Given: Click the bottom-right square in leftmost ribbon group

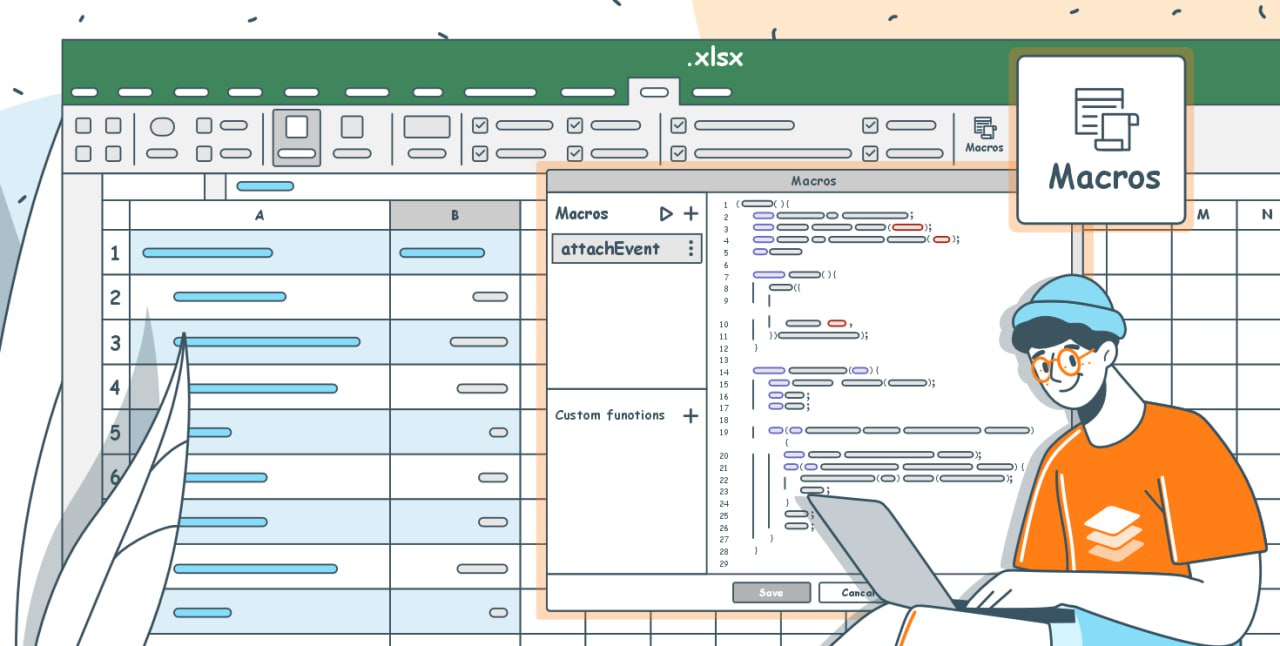Looking at the screenshot, I should coord(114,153).
